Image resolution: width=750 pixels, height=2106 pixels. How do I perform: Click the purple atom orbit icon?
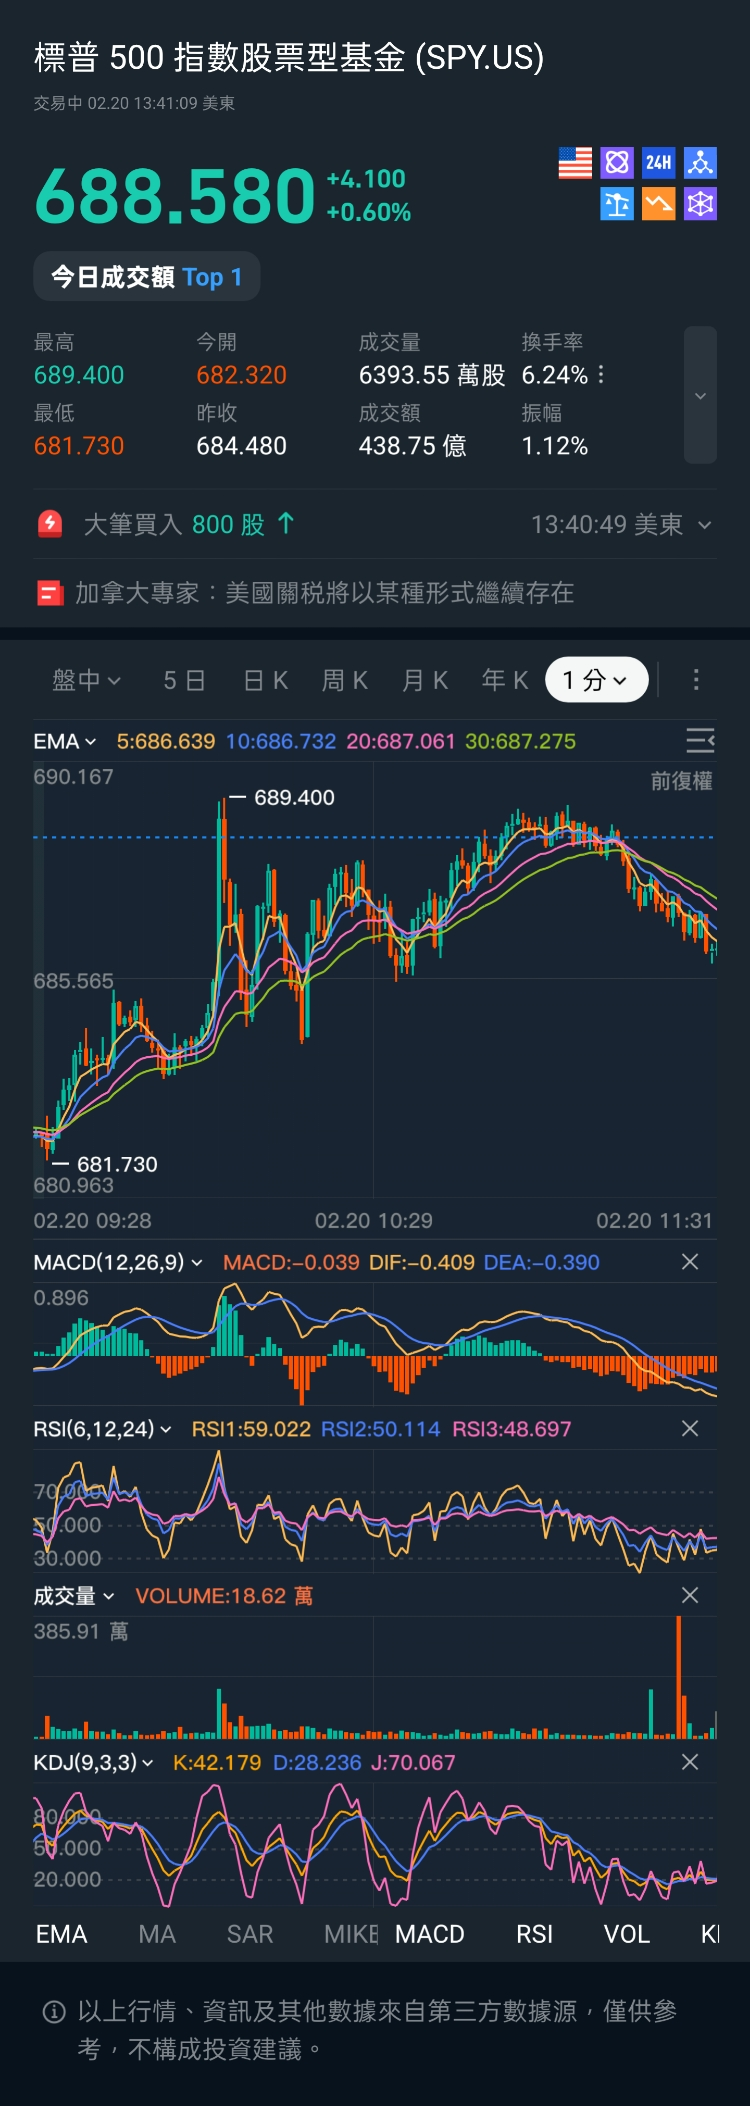(x=617, y=163)
